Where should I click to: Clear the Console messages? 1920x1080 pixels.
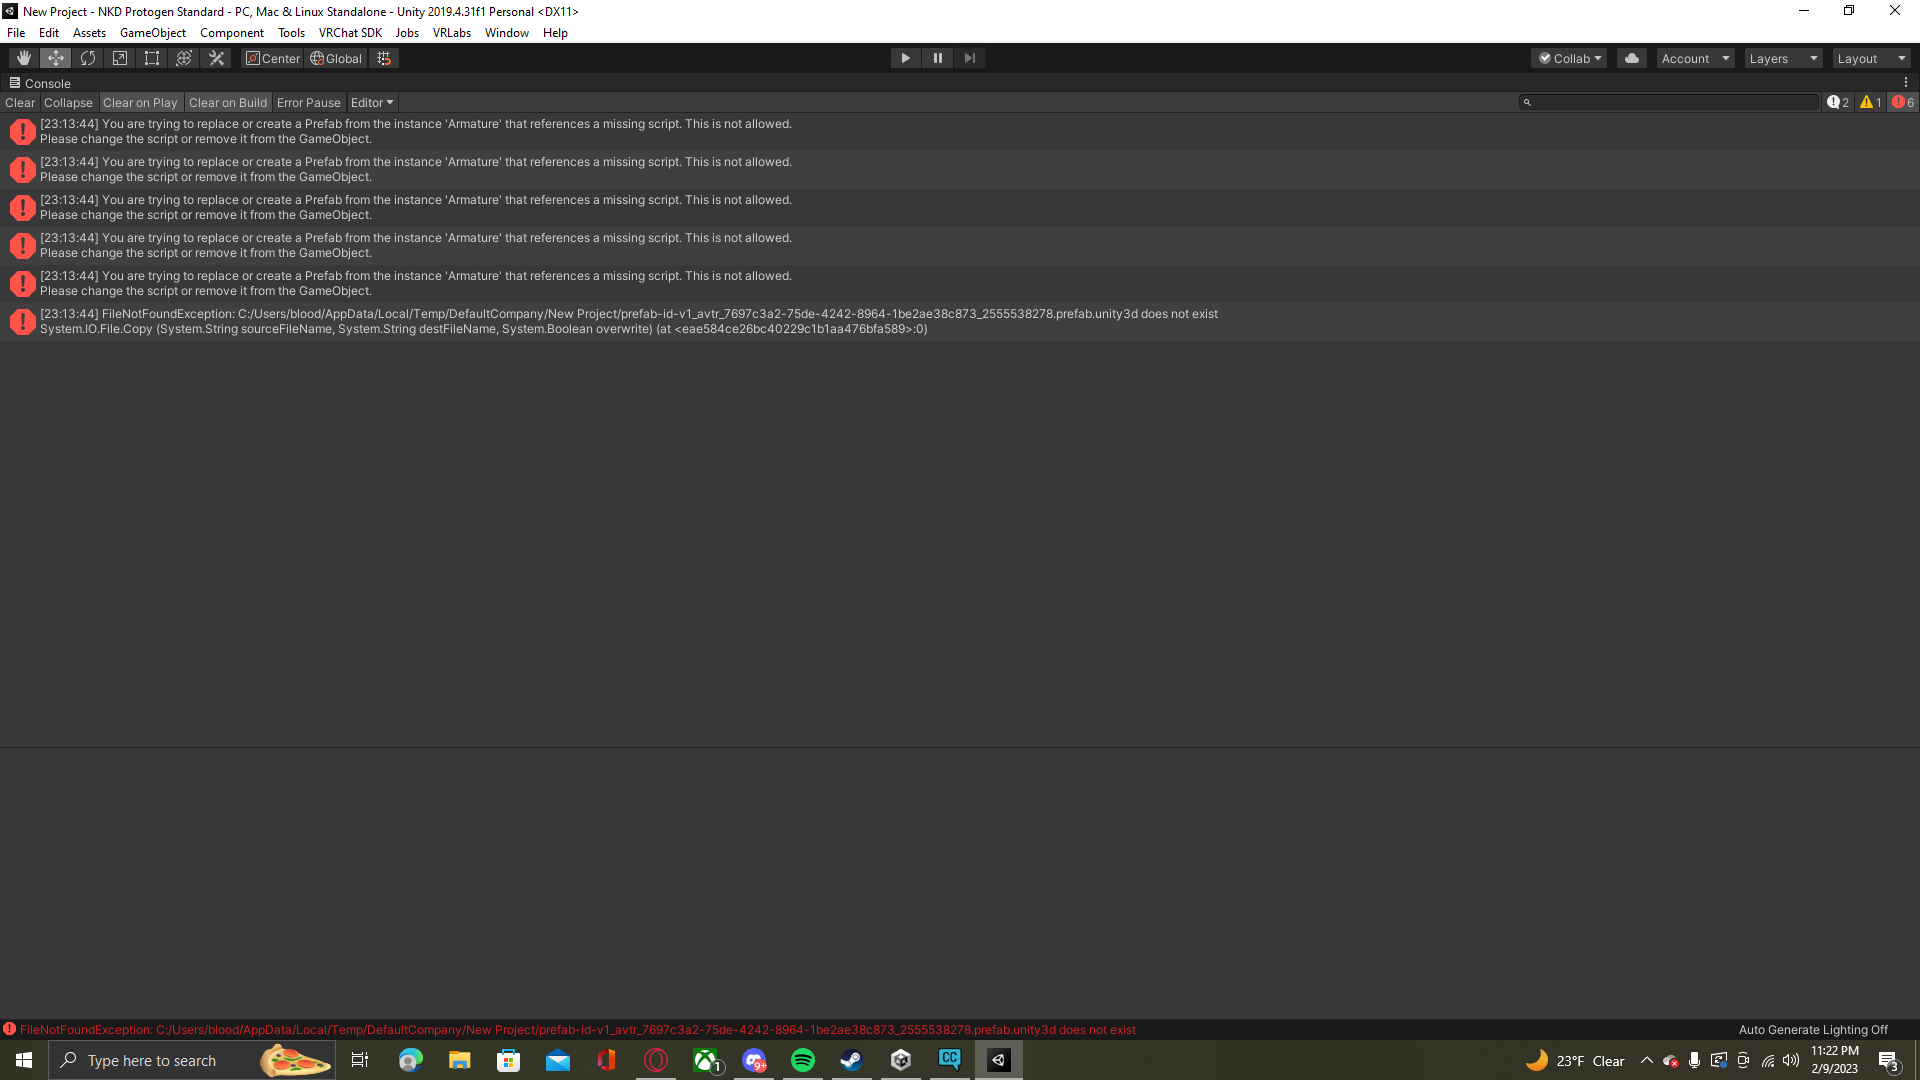(x=19, y=102)
